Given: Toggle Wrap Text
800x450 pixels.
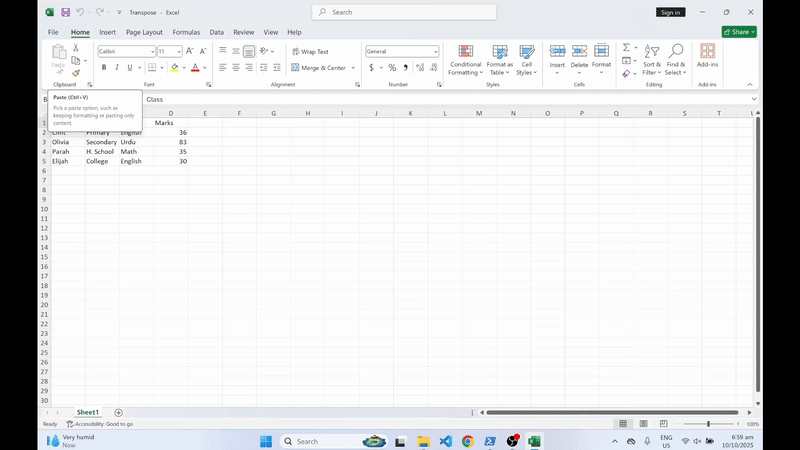Looking at the screenshot, I should (310, 52).
